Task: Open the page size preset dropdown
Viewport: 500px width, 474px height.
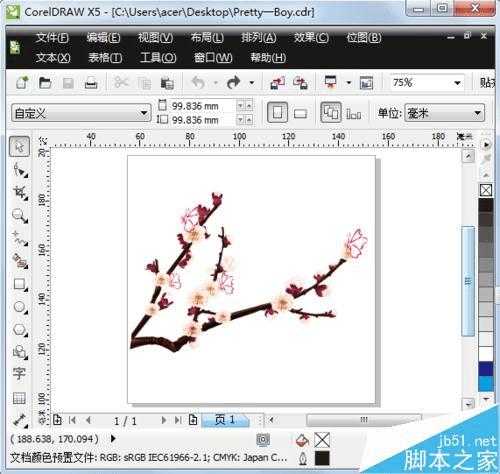Action: coord(80,113)
